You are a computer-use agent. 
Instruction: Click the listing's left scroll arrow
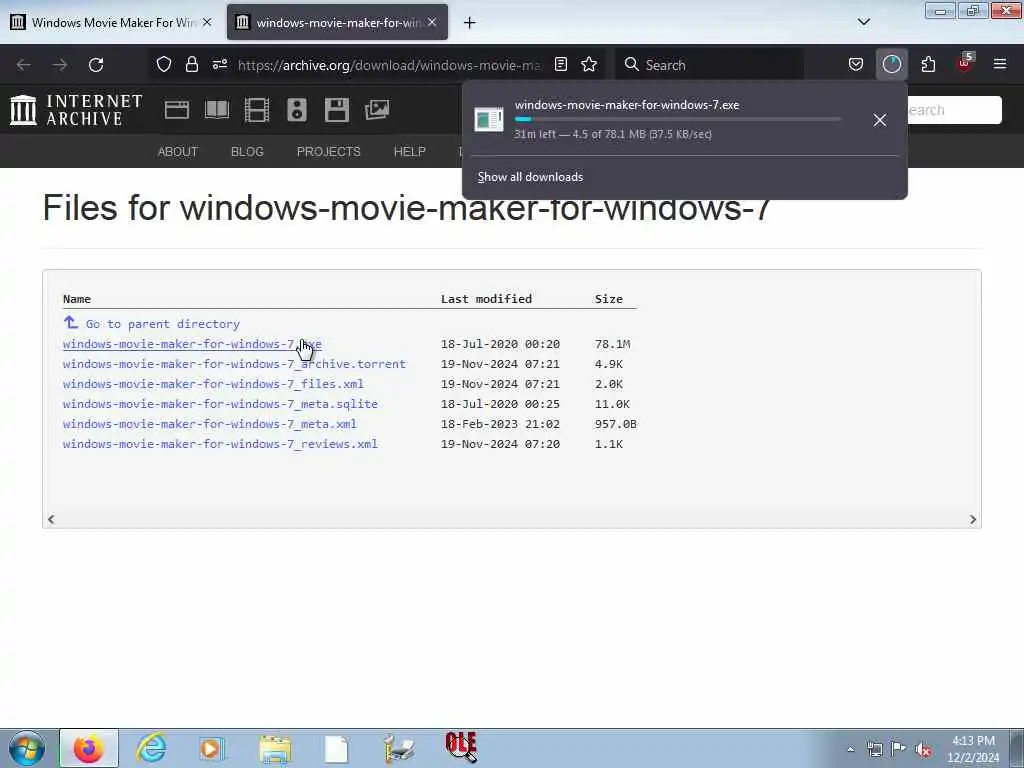pyautogui.click(x=51, y=519)
